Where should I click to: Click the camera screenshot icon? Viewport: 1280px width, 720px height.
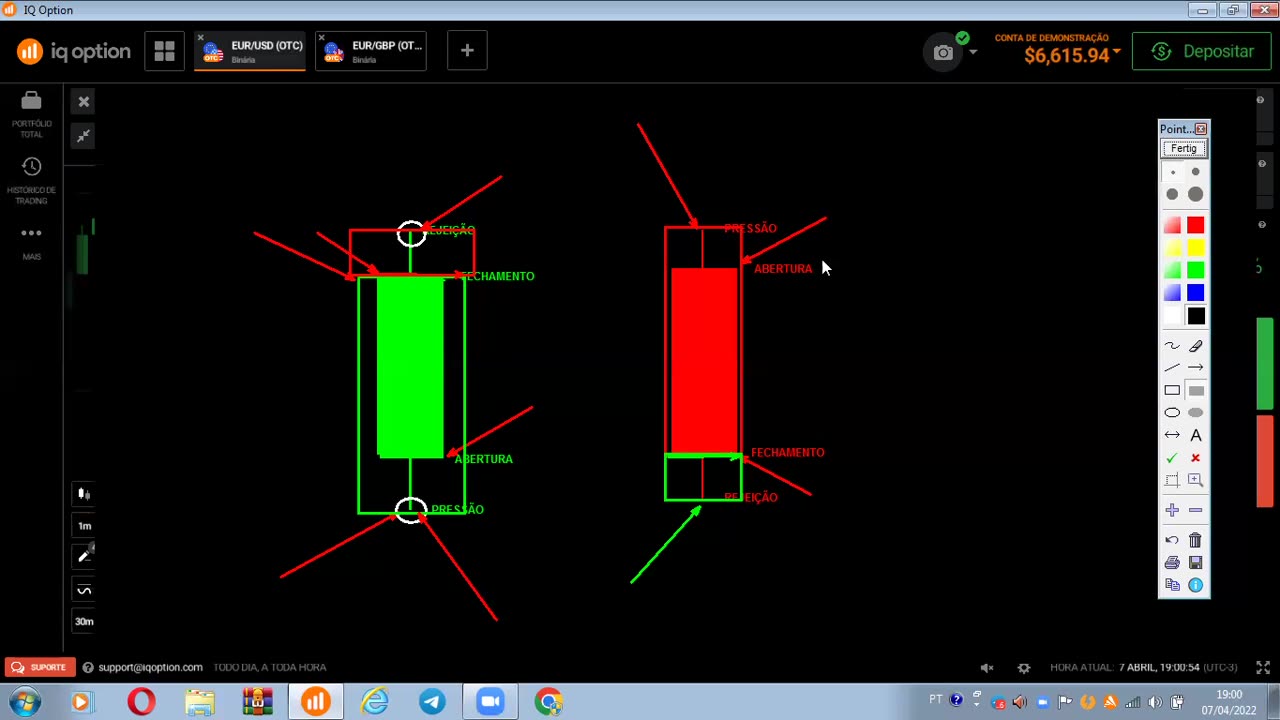943,52
